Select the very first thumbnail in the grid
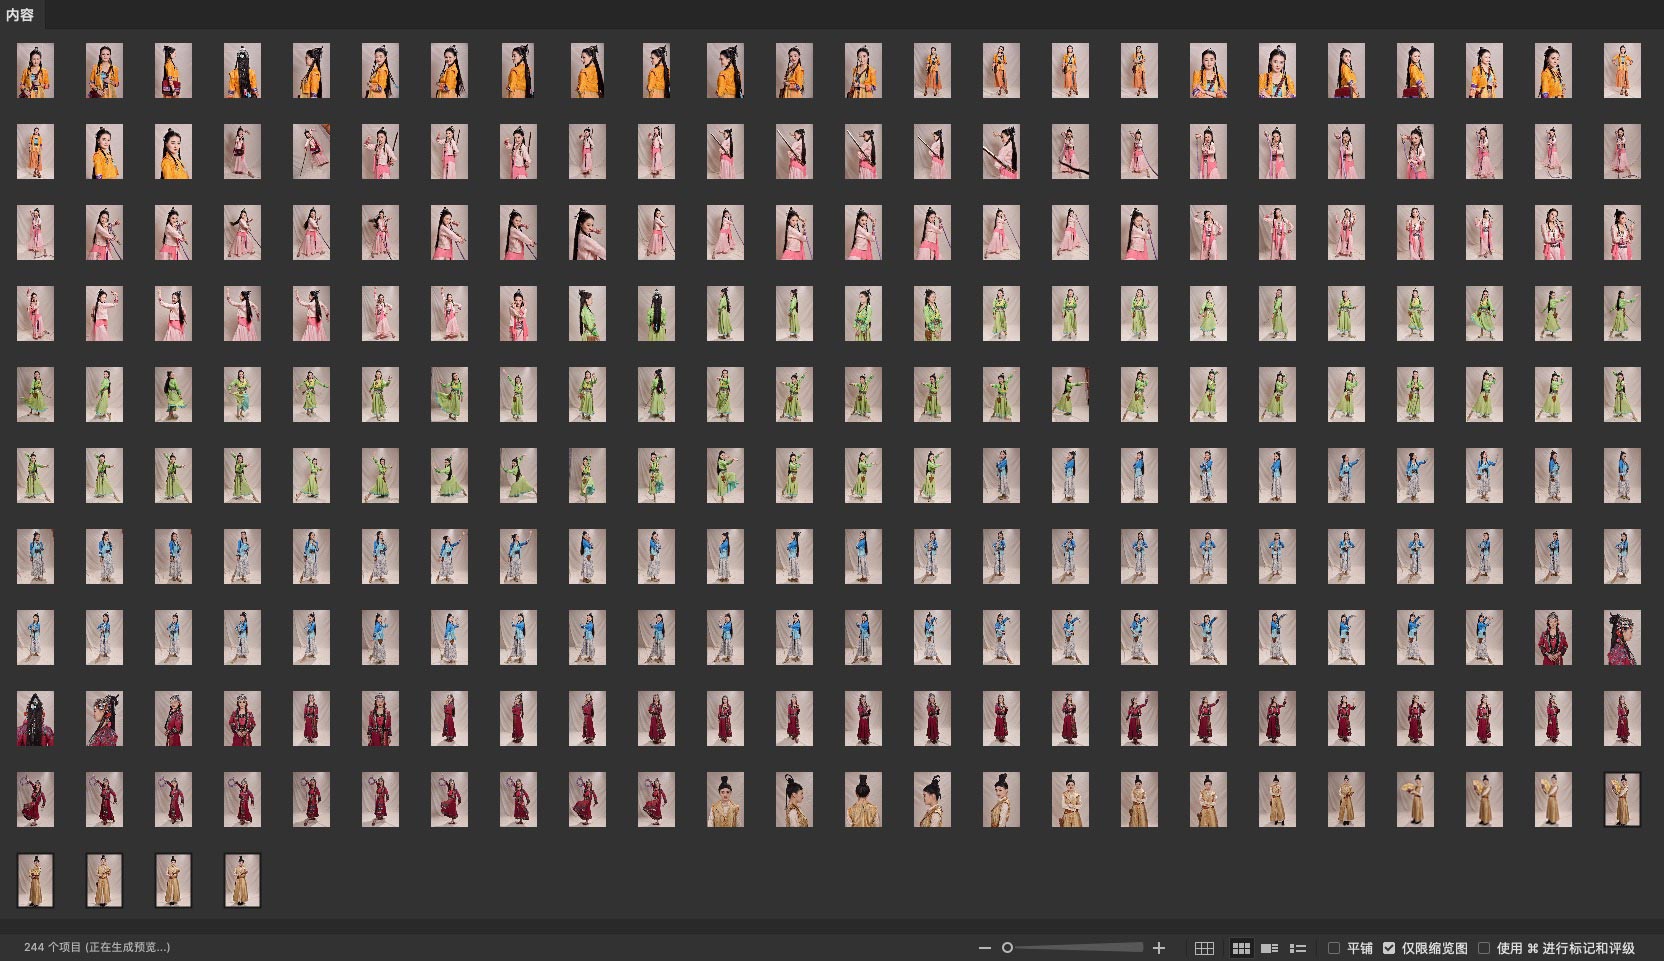This screenshot has height=961, width=1664. [35, 71]
